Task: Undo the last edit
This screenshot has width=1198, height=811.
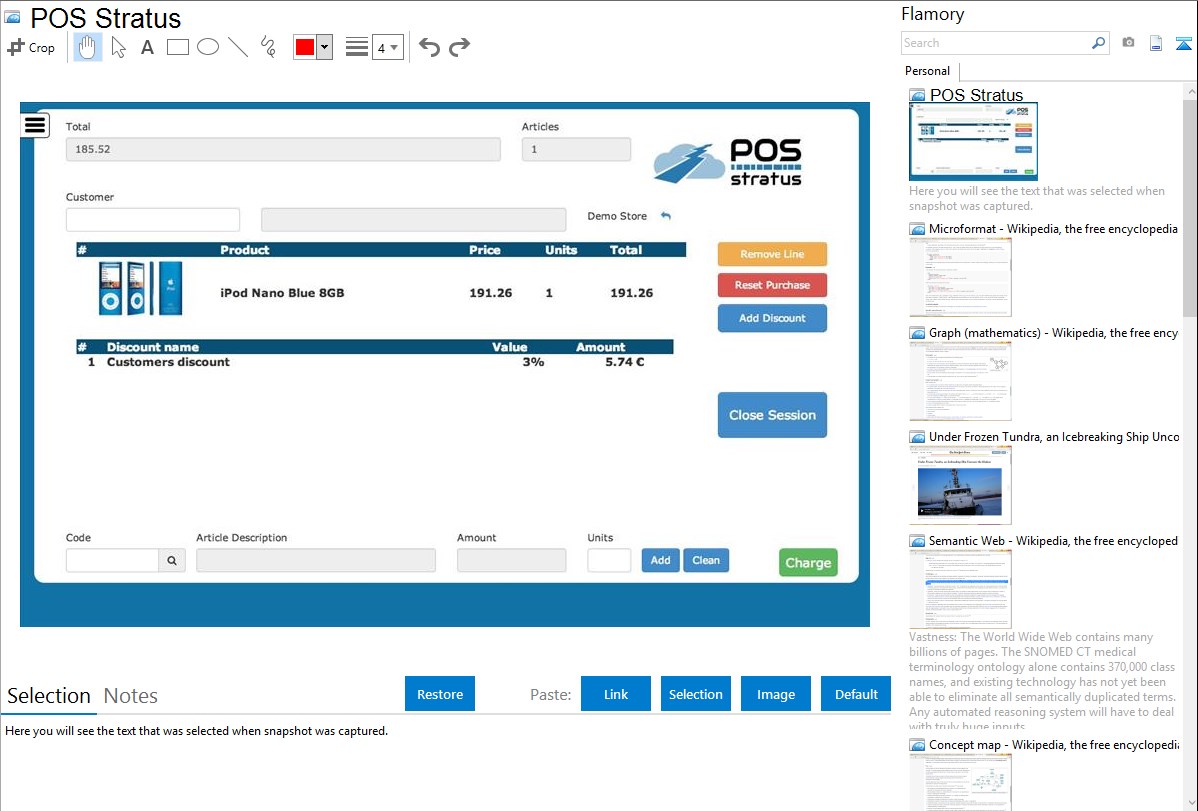Action: (x=429, y=47)
